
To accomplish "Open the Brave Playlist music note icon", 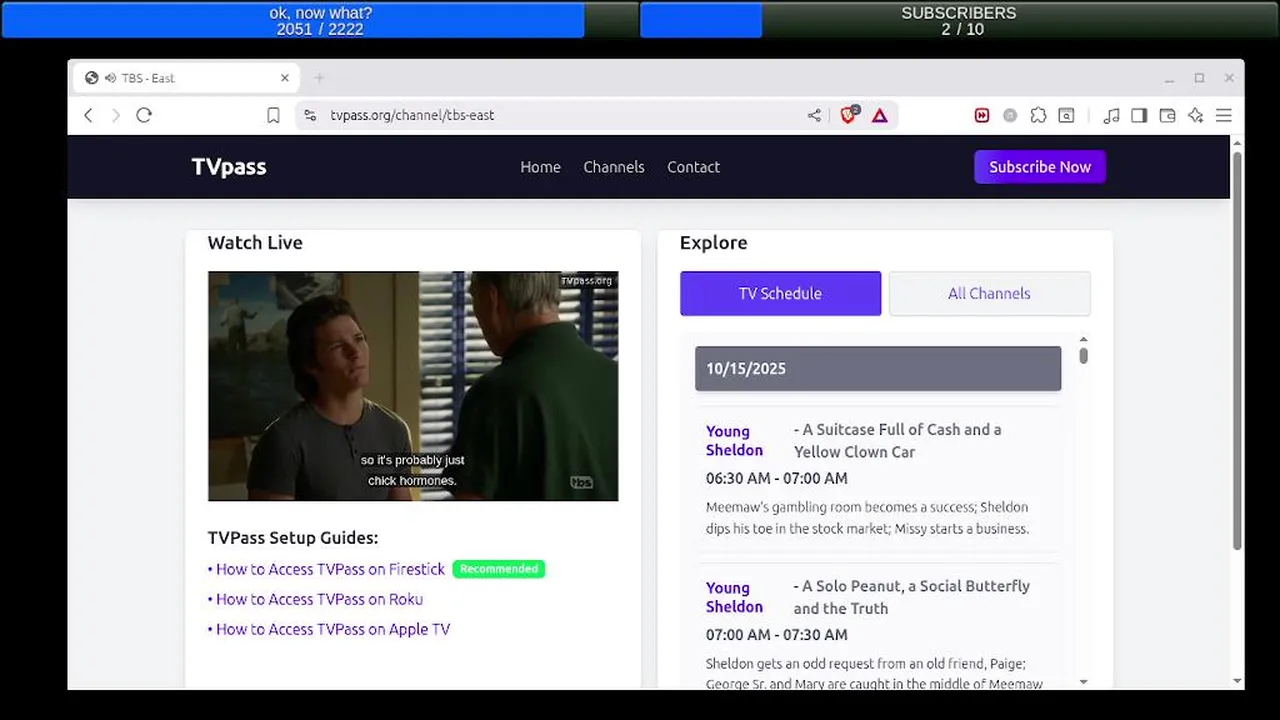I will click(1111, 115).
